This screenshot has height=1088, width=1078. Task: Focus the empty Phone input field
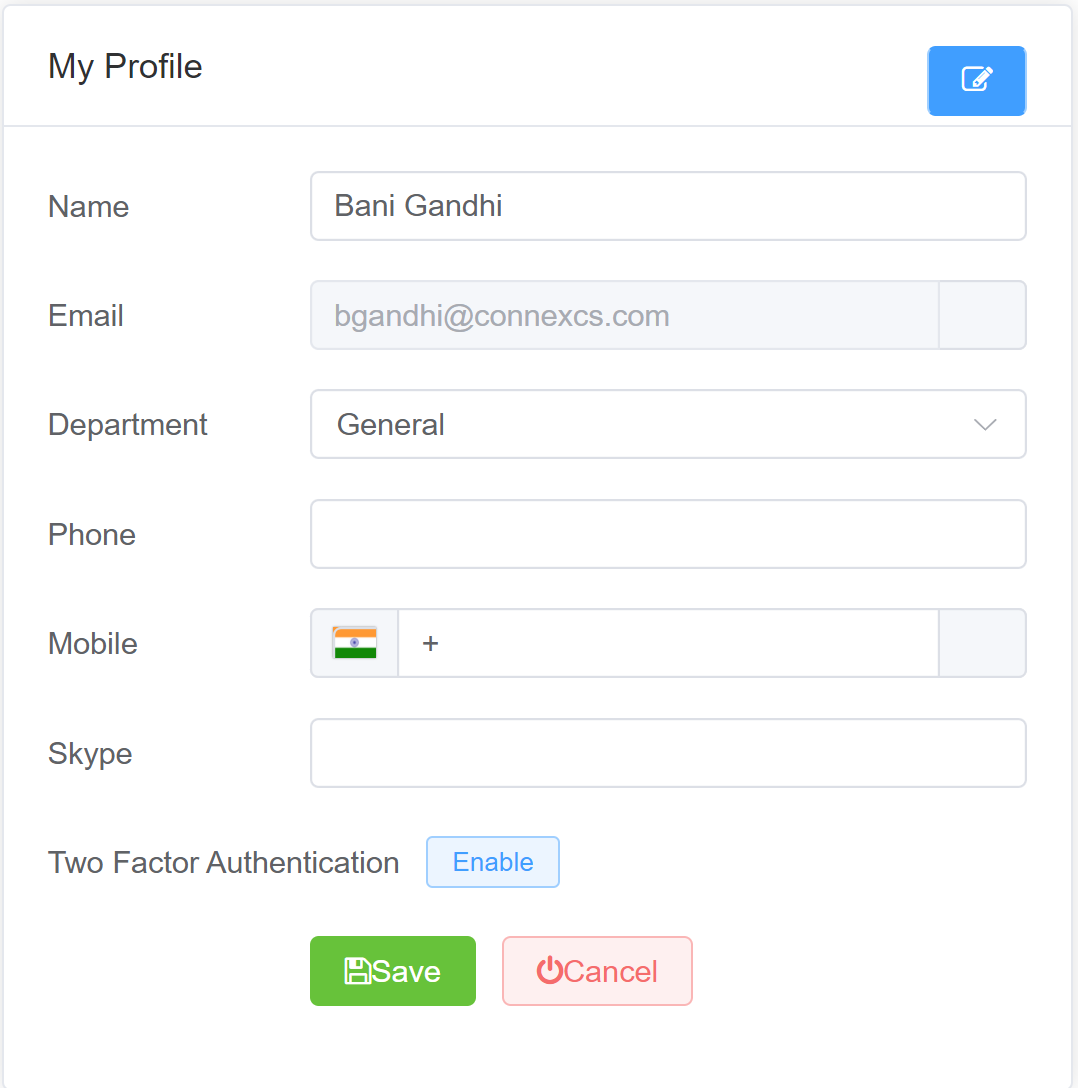coord(668,534)
